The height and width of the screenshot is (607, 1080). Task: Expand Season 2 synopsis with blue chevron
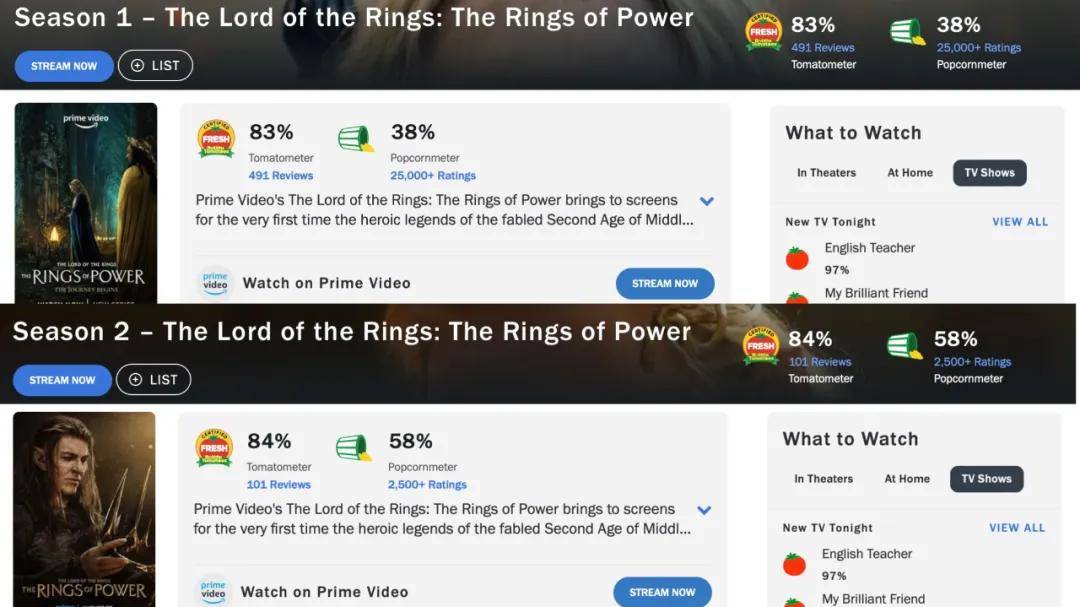point(704,510)
